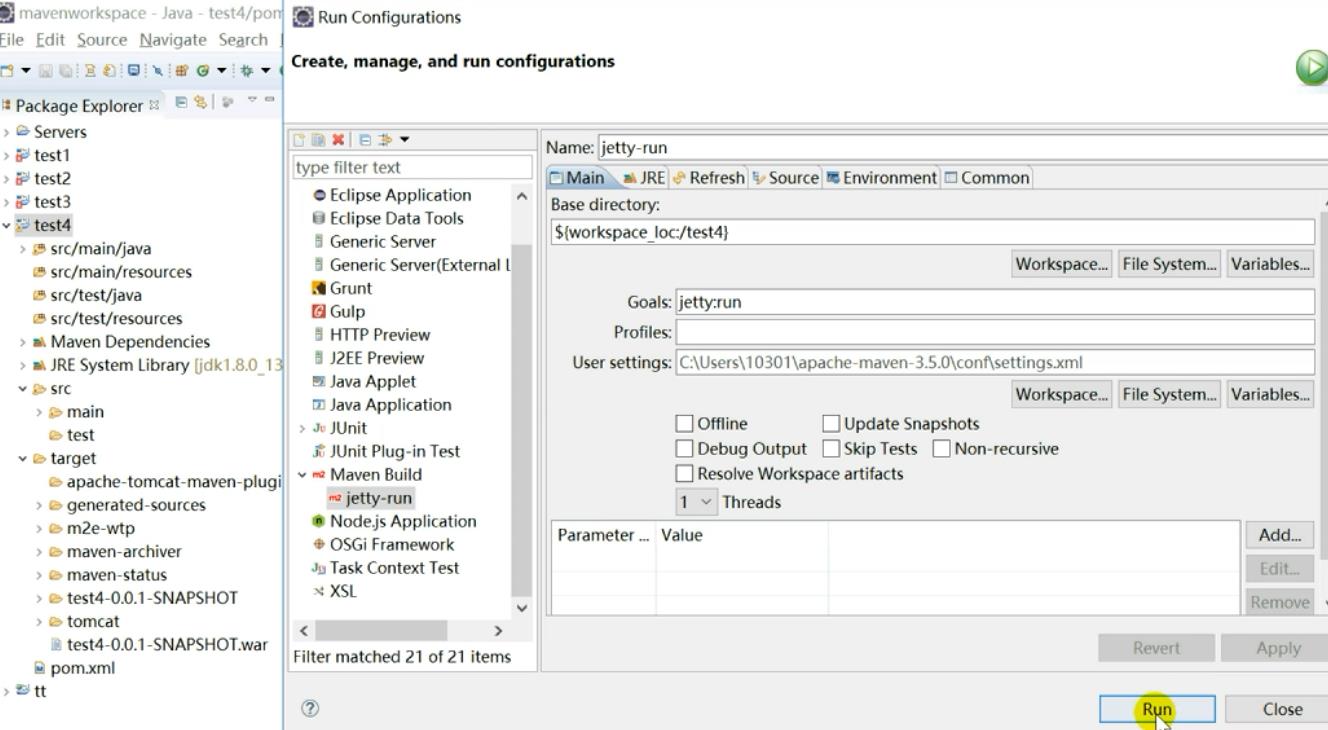The height and width of the screenshot is (730, 1328).
Task: Enable Update Snapshots checkbox
Action: click(831, 424)
